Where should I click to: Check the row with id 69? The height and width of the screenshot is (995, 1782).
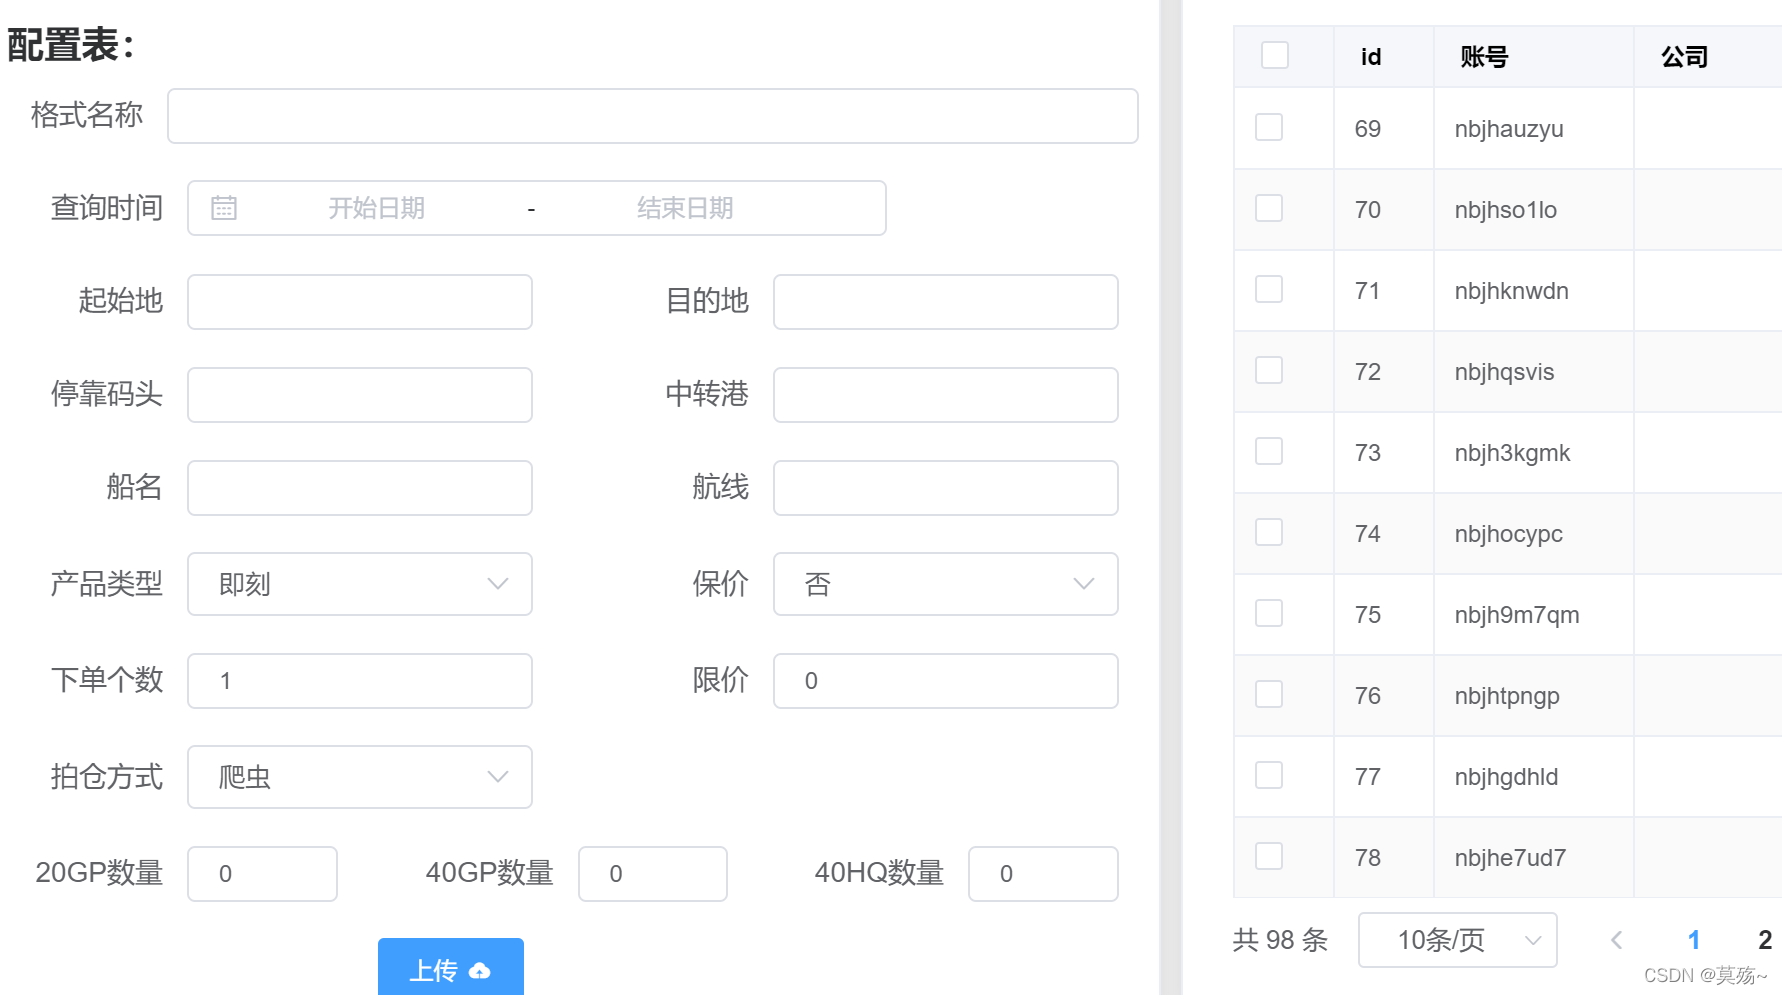click(1269, 127)
